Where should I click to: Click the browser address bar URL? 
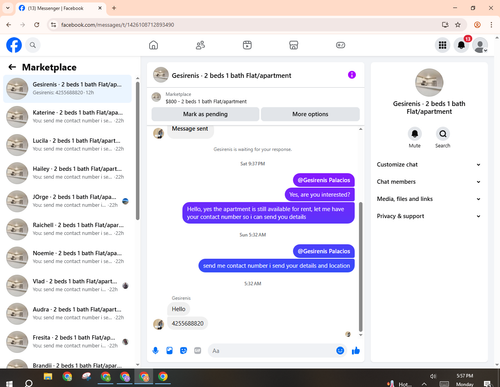(x=117, y=25)
